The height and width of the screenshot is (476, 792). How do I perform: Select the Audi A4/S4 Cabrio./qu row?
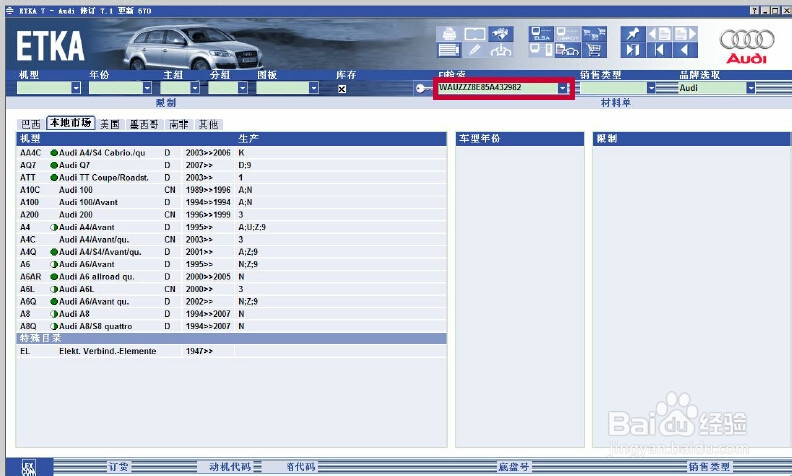pyautogui.click(x=231, y=153)
